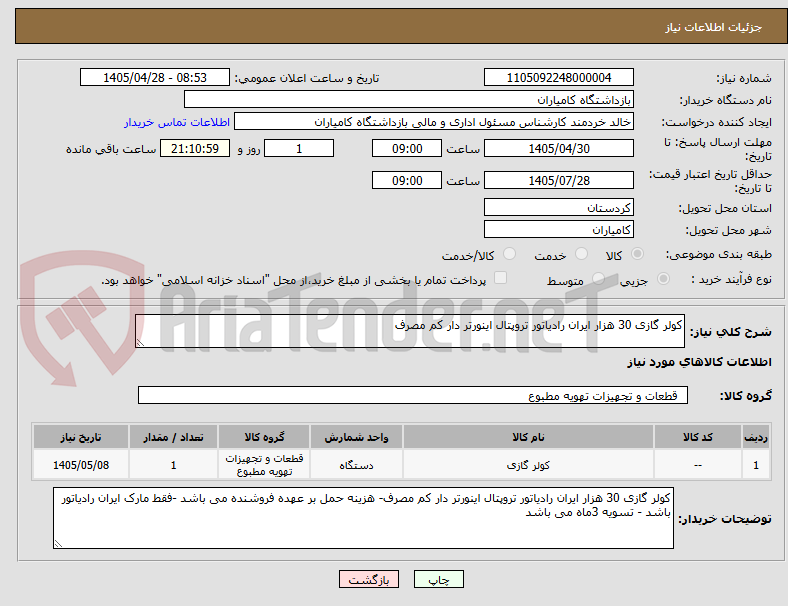Click the response deadline hour field 09:00
788x606 pixels.
(x=407, y=148)
